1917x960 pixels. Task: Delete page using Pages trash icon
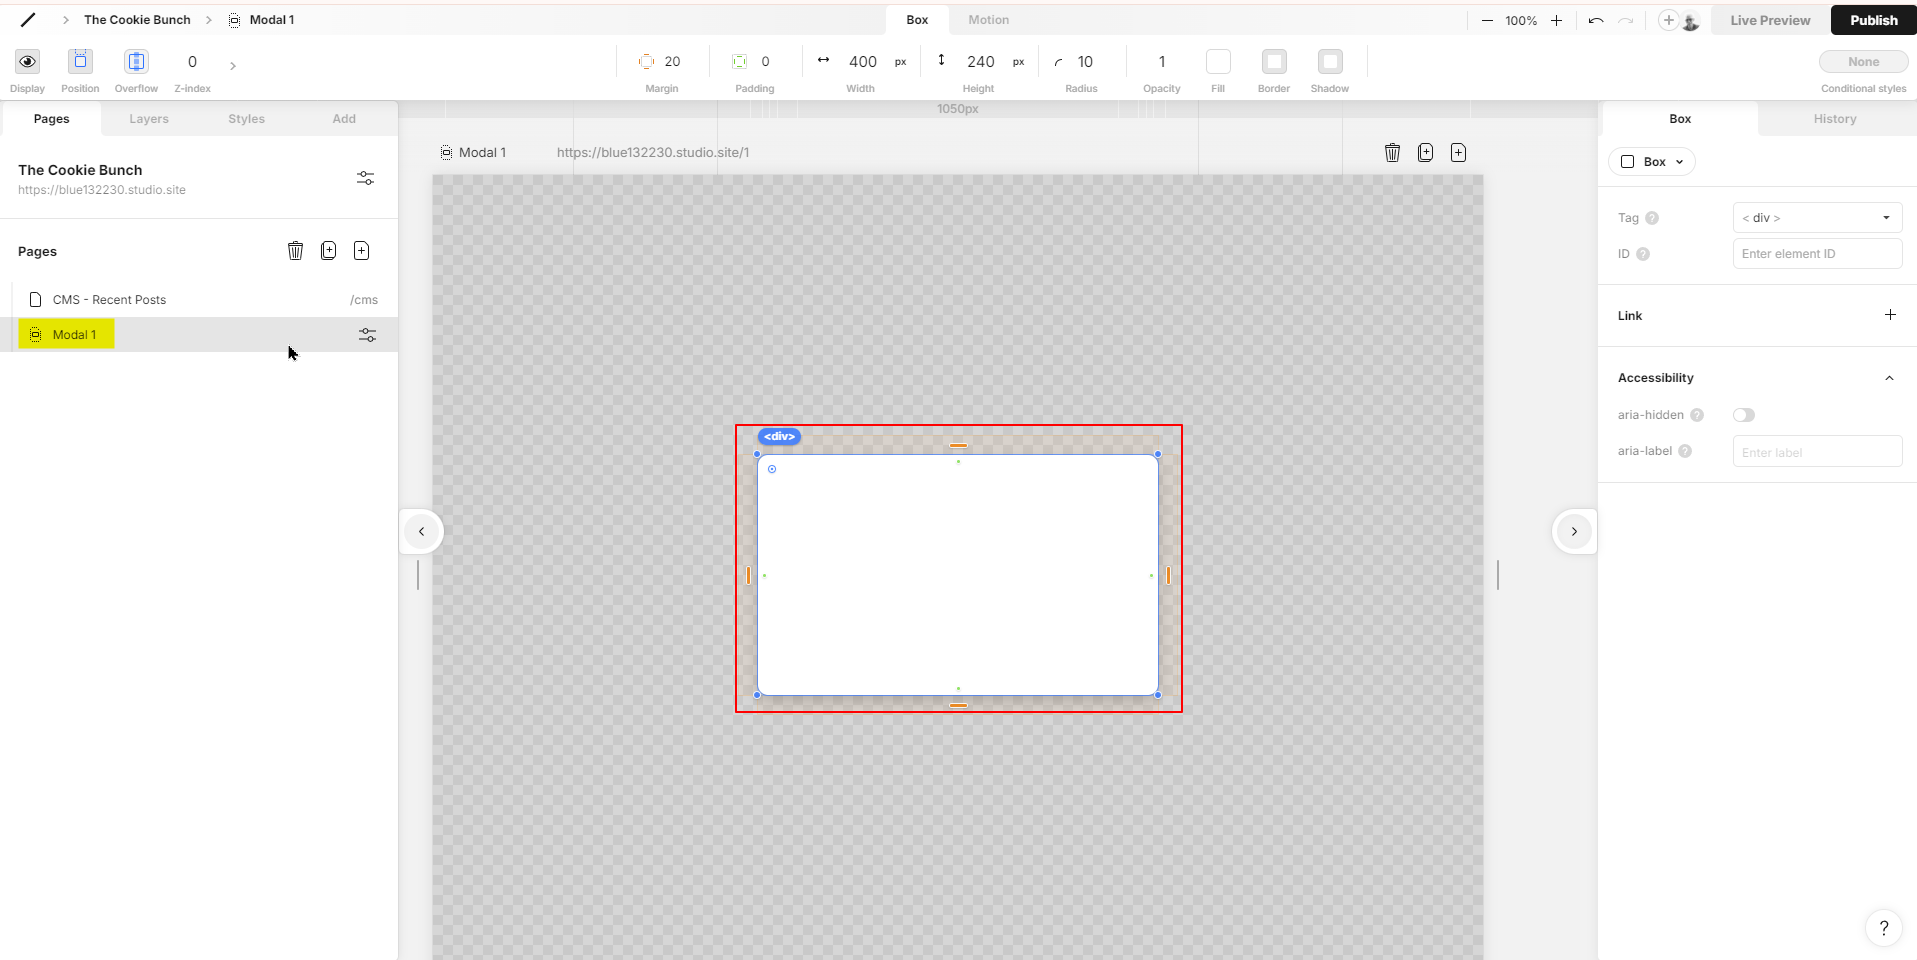295,251
